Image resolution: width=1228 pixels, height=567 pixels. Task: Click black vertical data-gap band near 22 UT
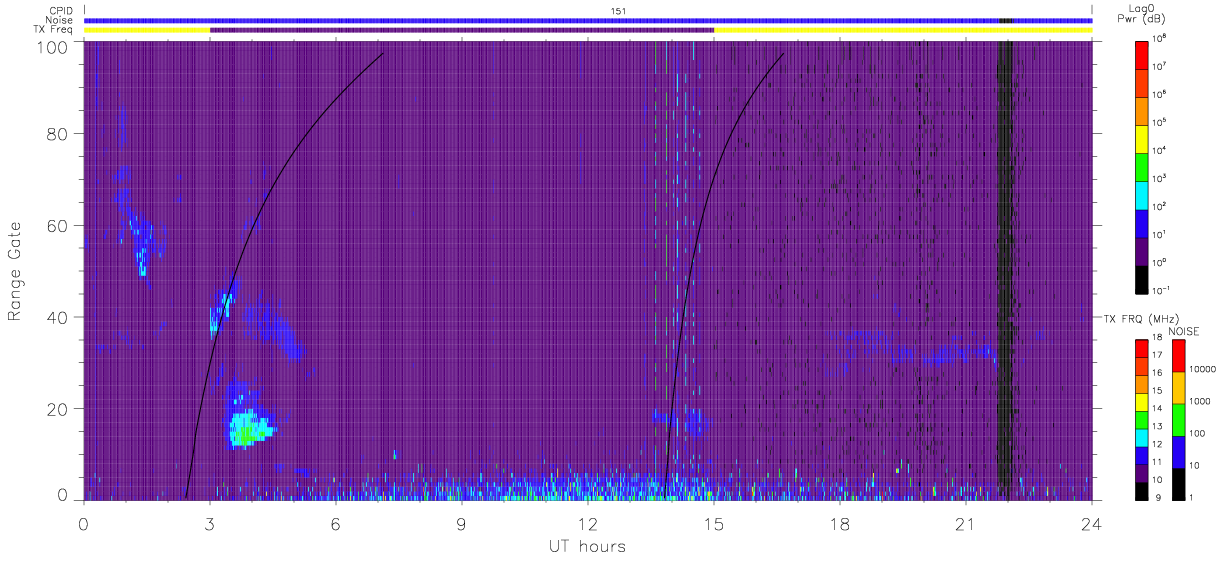tap(1005, 270)
